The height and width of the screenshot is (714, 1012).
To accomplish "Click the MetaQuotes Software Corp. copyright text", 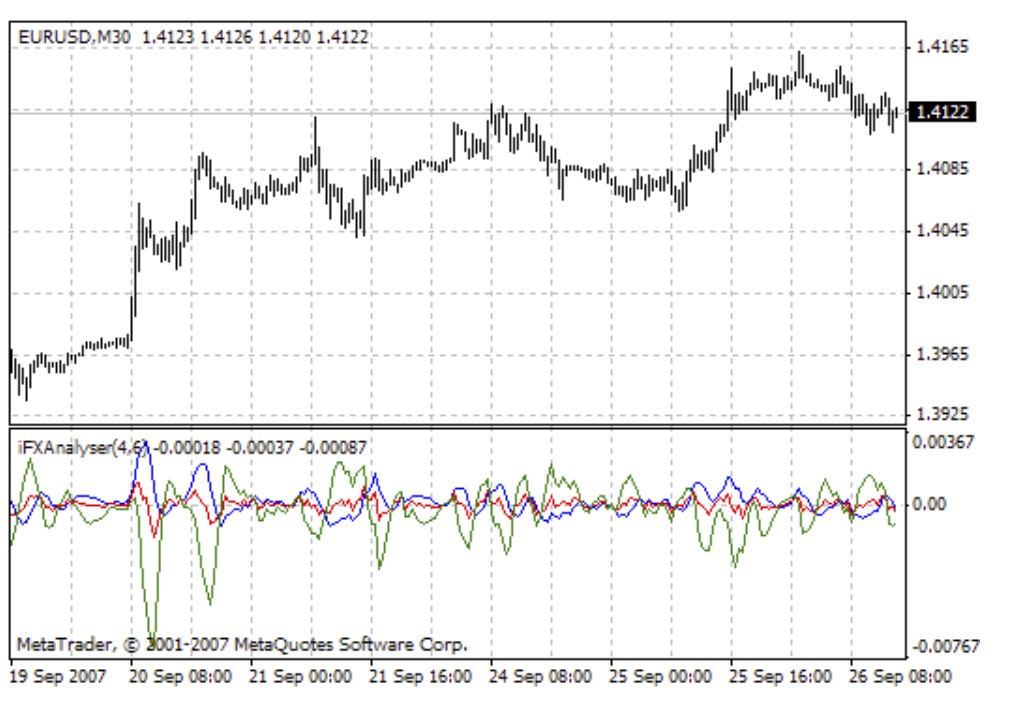I will [x=242, y=644].
